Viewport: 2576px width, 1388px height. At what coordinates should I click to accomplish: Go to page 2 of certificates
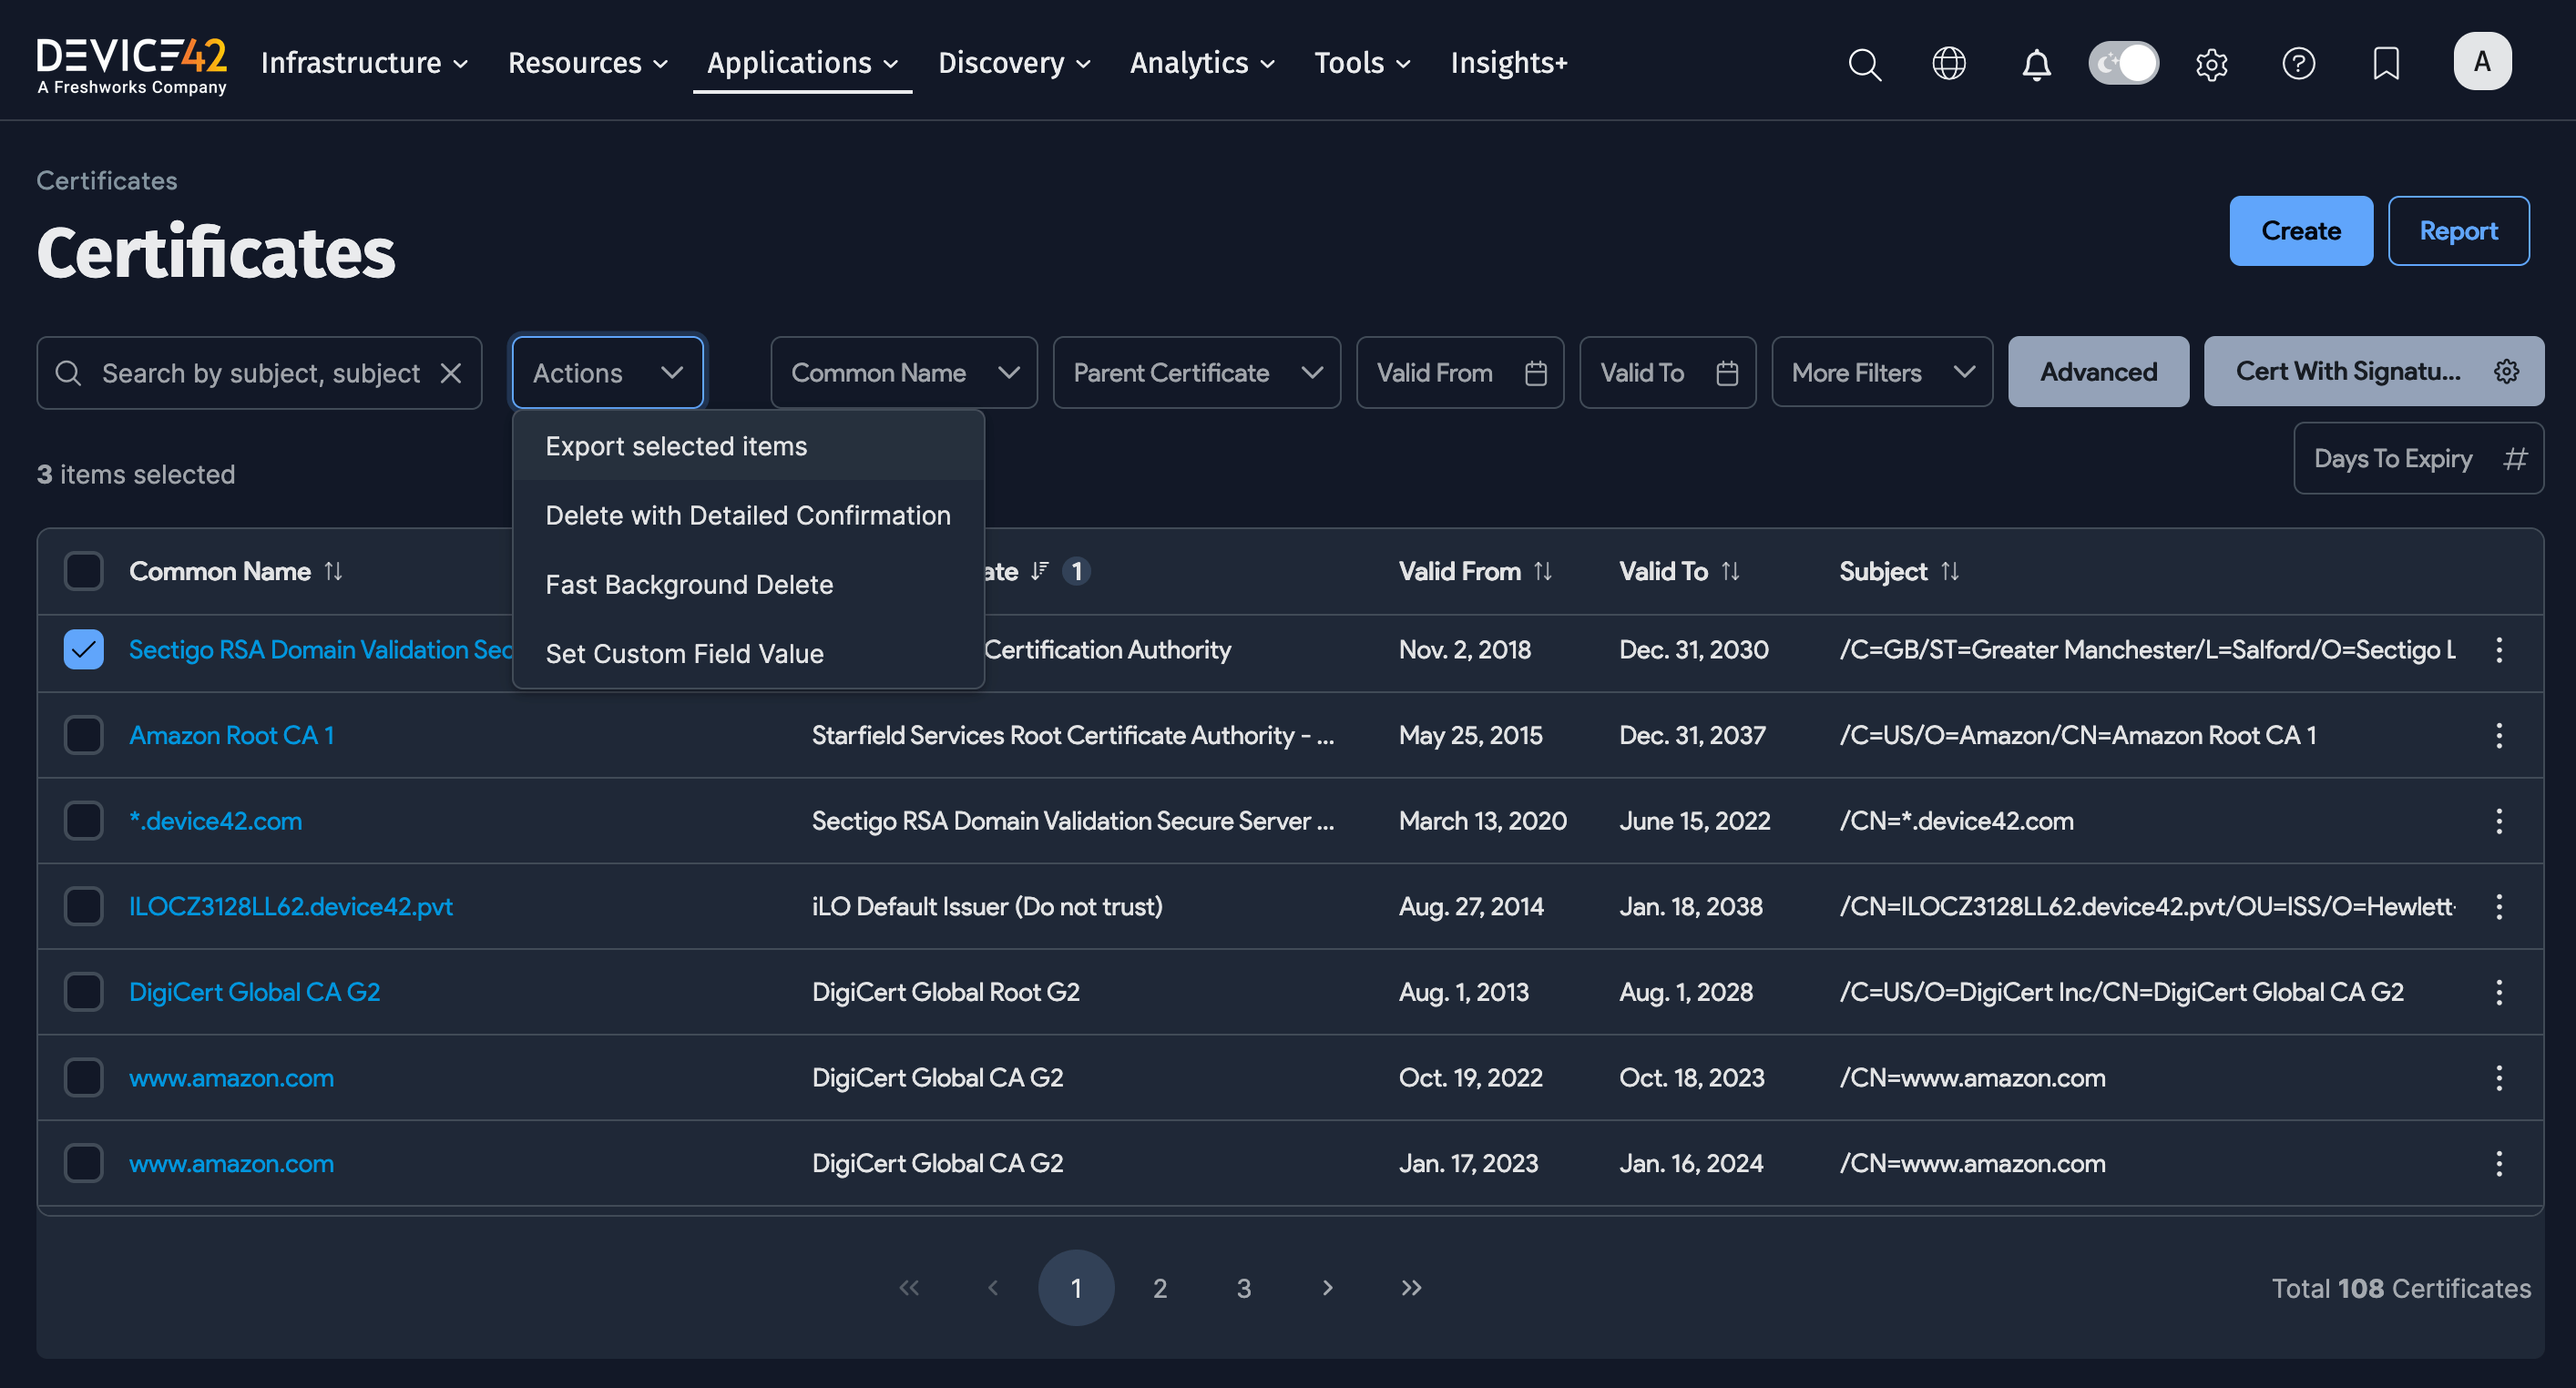1159,1288
